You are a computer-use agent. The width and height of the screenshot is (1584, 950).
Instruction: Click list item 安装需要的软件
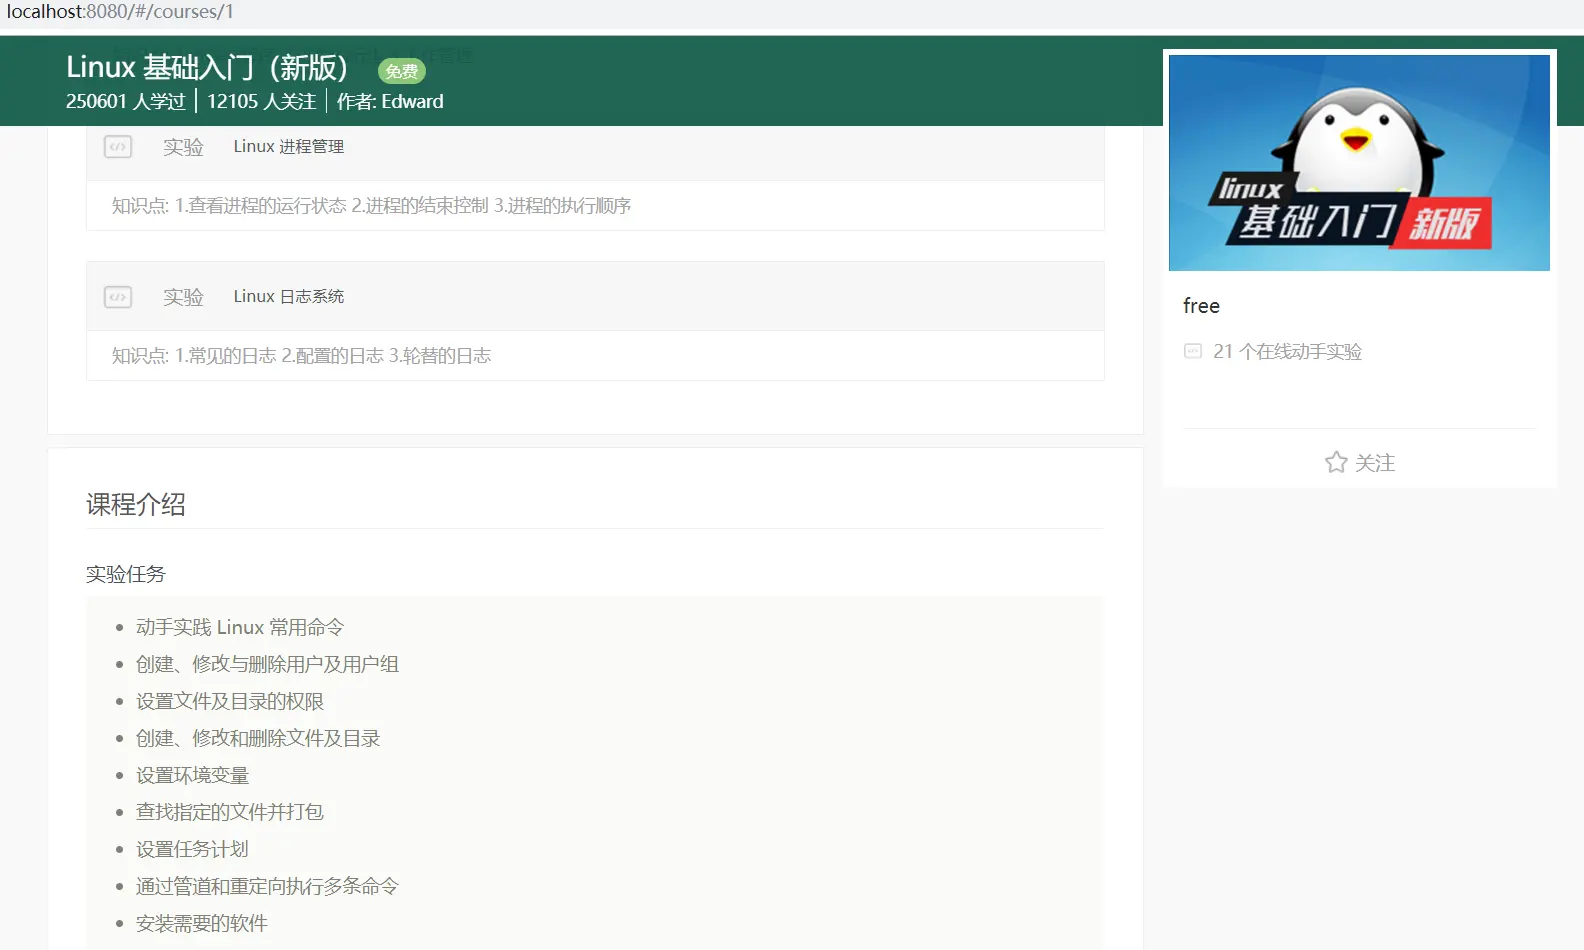click(x=202, y=923)
